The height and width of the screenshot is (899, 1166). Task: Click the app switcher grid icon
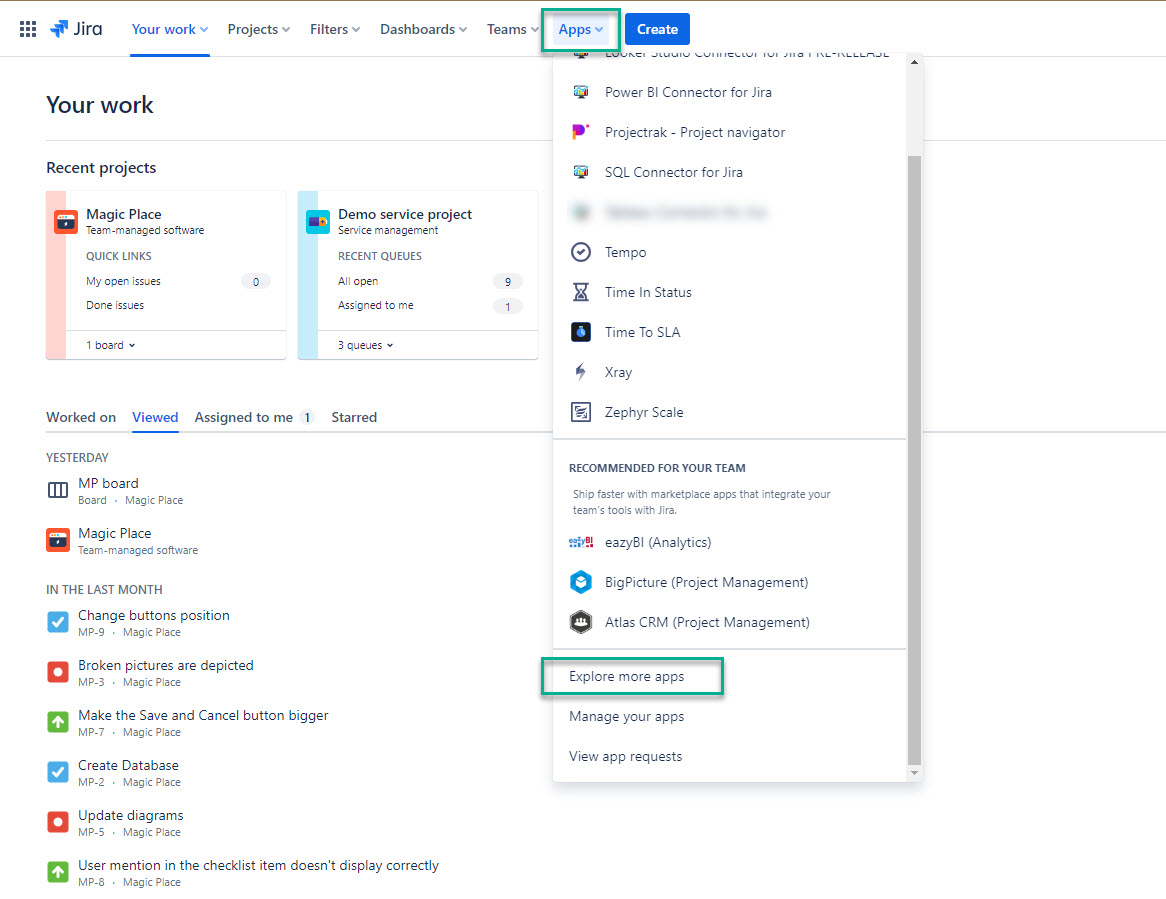27,28
